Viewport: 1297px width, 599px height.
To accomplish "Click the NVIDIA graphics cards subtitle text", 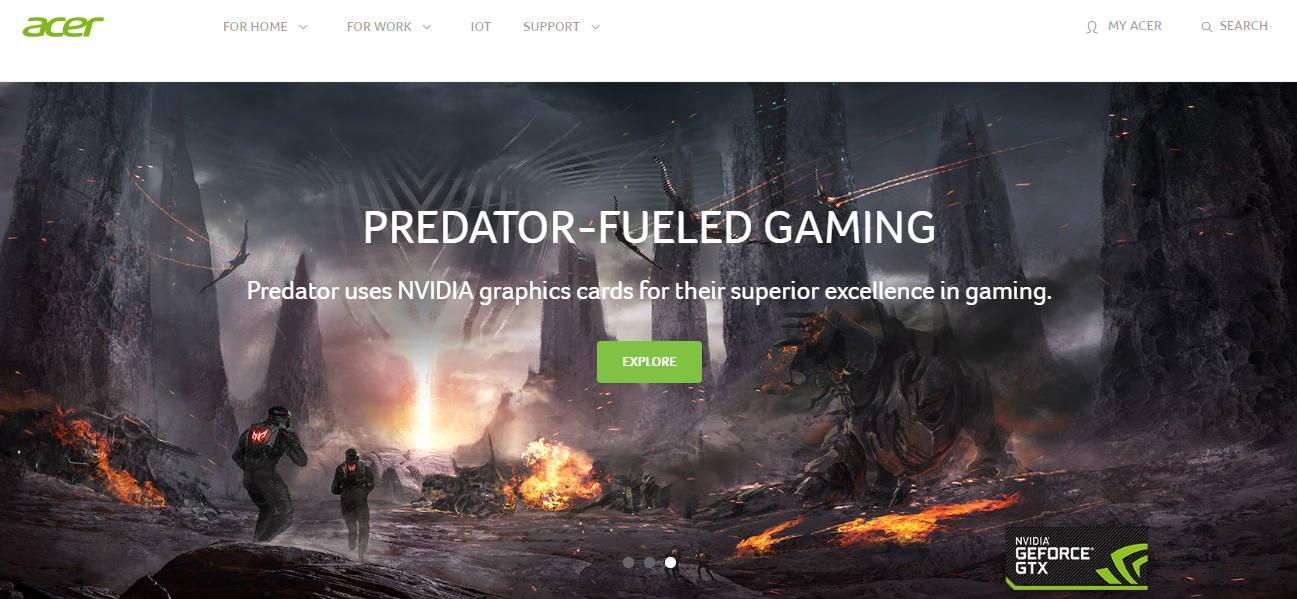I will click(649, 292).
